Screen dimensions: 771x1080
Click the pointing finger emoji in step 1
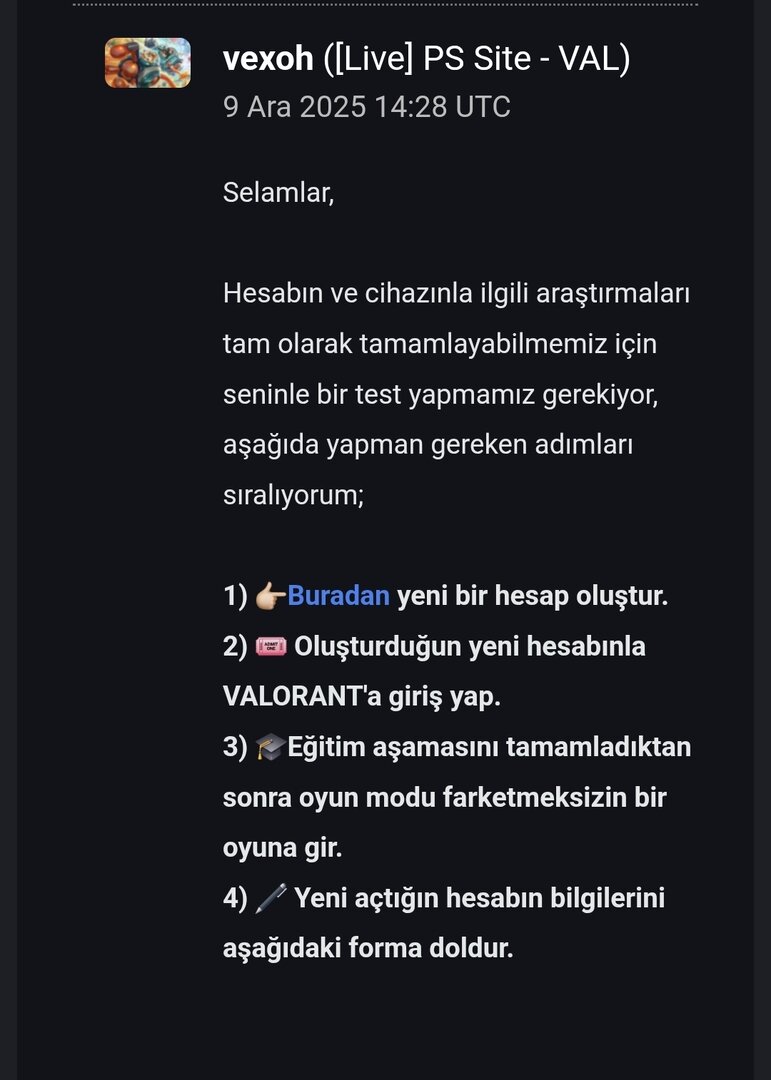tap(269, 597)
